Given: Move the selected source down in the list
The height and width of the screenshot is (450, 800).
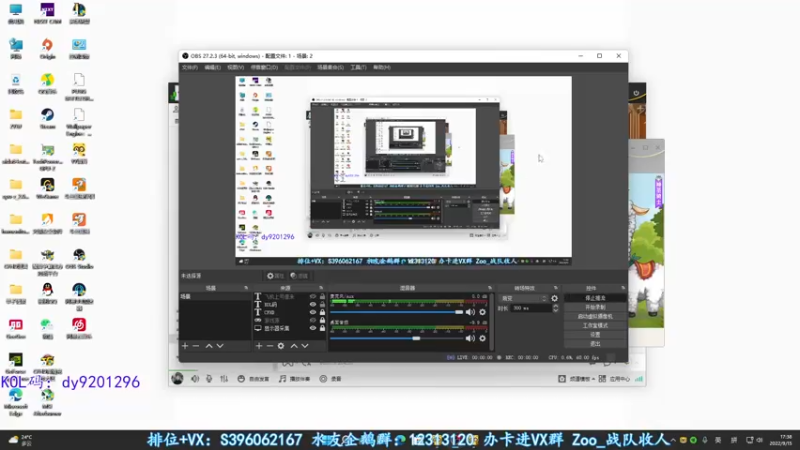Looking at the screenshot, I should (305, 346).
